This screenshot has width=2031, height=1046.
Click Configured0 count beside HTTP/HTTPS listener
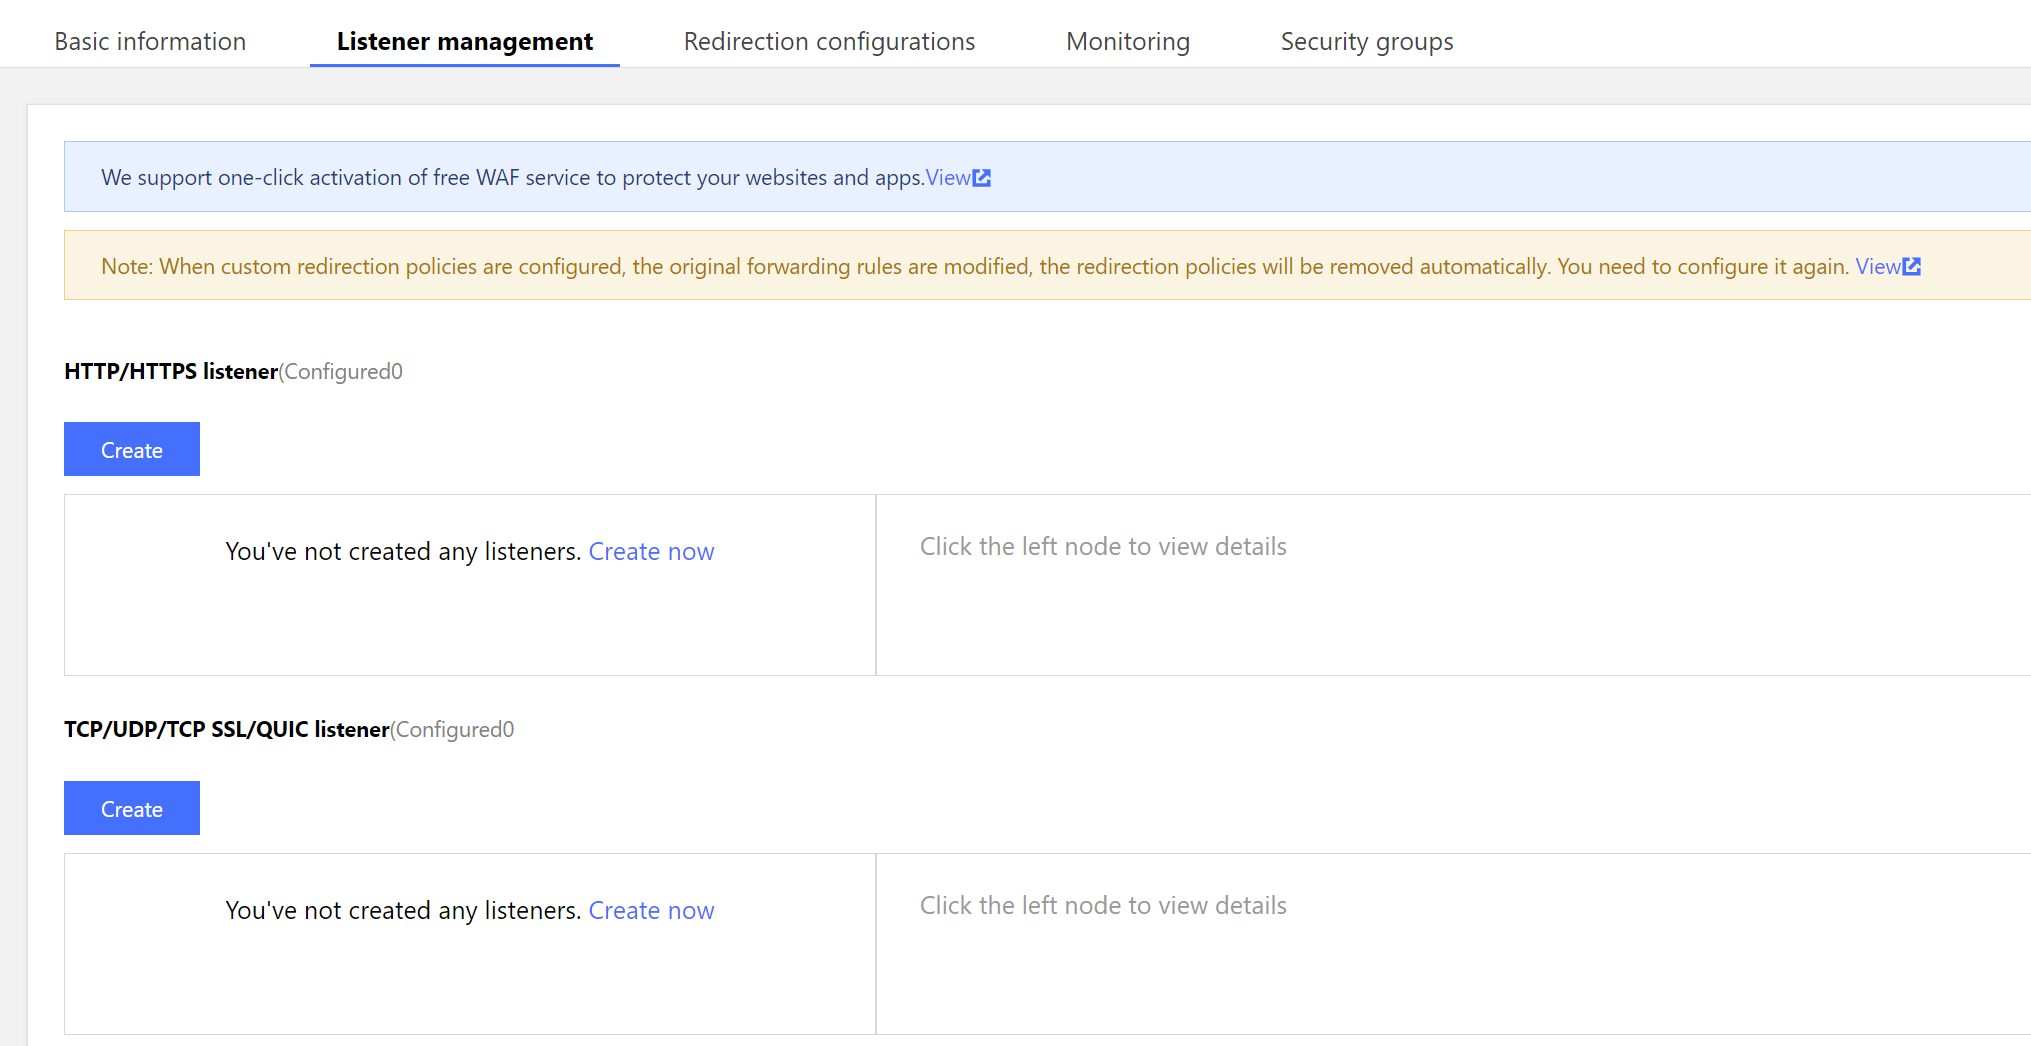tap(342, 372)
